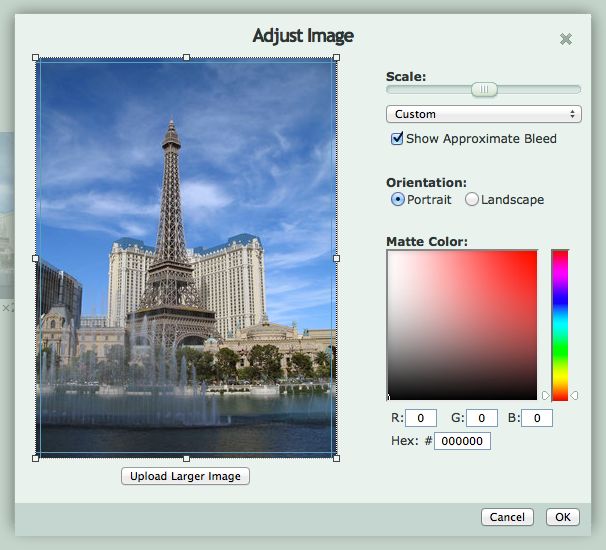Click the left-middle crop handle
The height and width of the screenshot is (550, 606).
point(36,258)
